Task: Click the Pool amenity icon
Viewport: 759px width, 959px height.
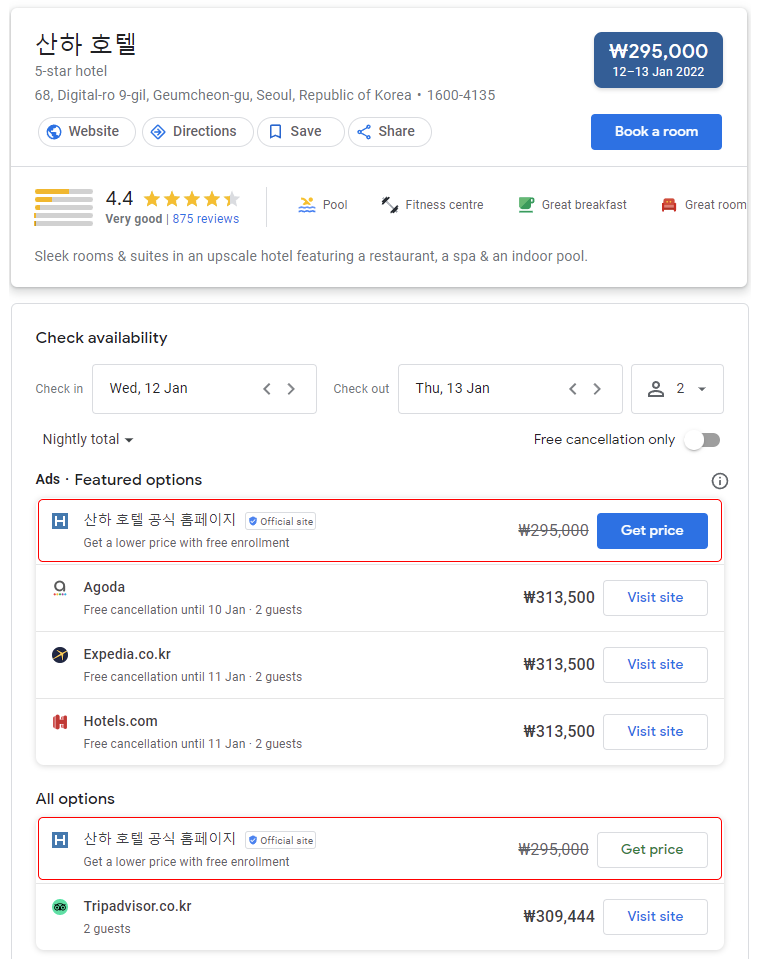Action: (x=307, y=205)
